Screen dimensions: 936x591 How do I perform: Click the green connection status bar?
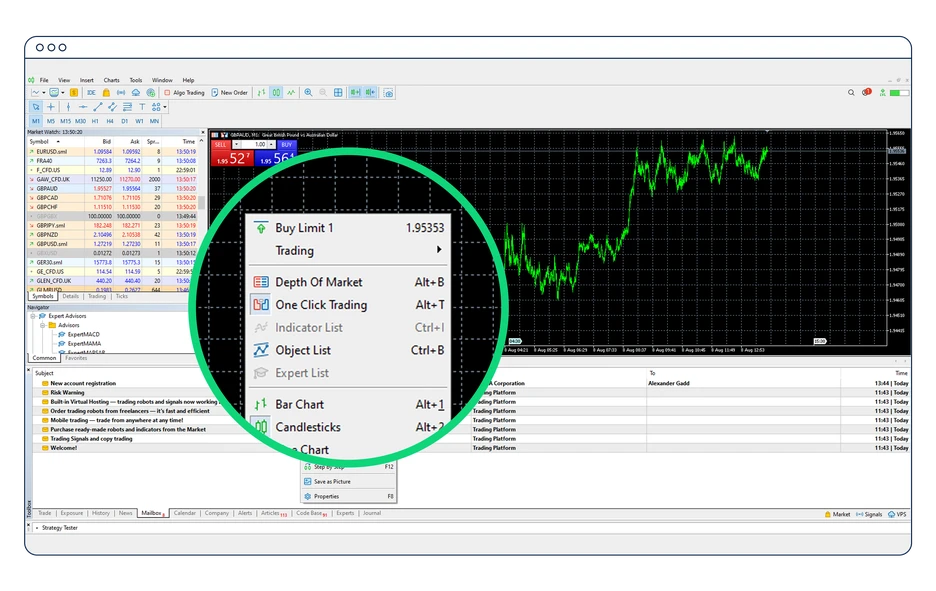click(899, 93)
